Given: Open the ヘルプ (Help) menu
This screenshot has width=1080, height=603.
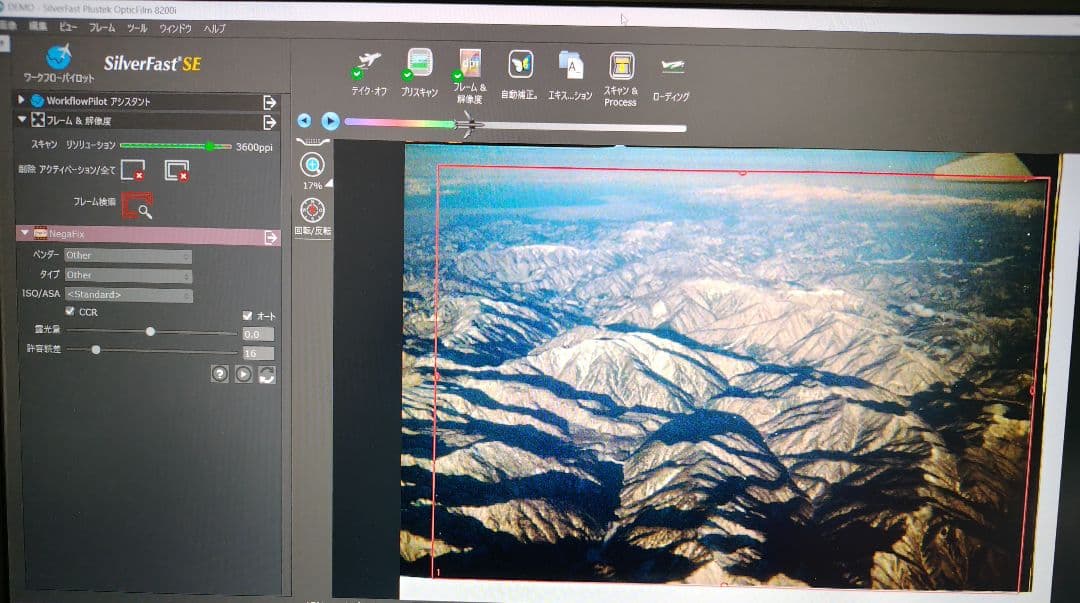Looking at the screenshot, I should click(214, 29).
